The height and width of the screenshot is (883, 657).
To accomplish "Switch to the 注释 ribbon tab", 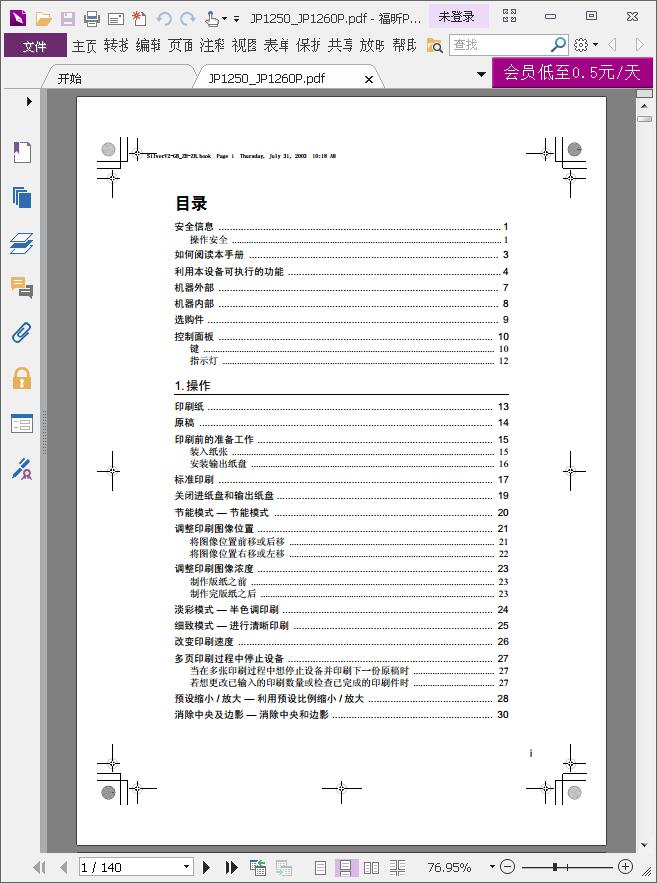I will tap(212, 45).
